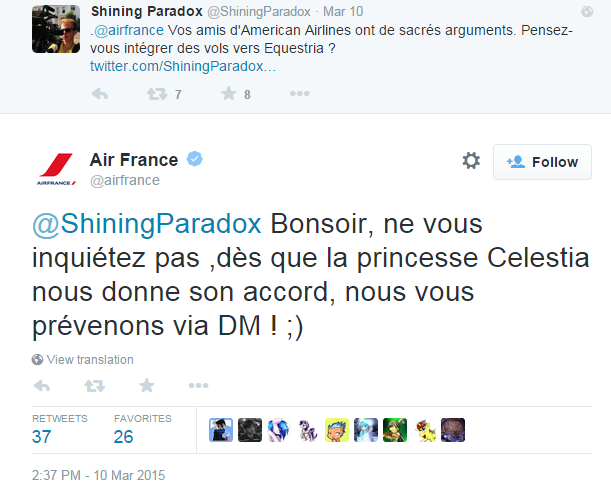Click the View translation link
The width and height of the screenshot is (611, 501).
click(x=89, y=360)
